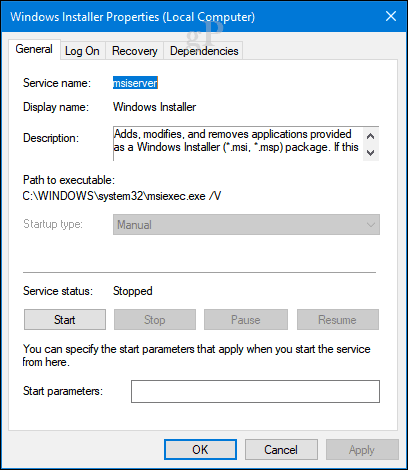Switch to the Log On tab
Screen dimensions: 408x470
click(x=82, y=51)
